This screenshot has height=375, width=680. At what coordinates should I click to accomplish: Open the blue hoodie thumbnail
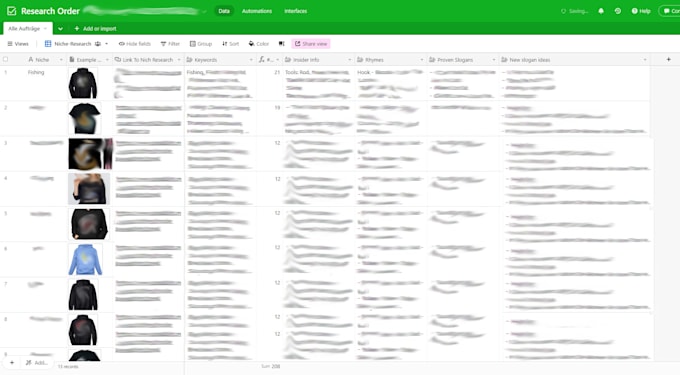(85, 259)
